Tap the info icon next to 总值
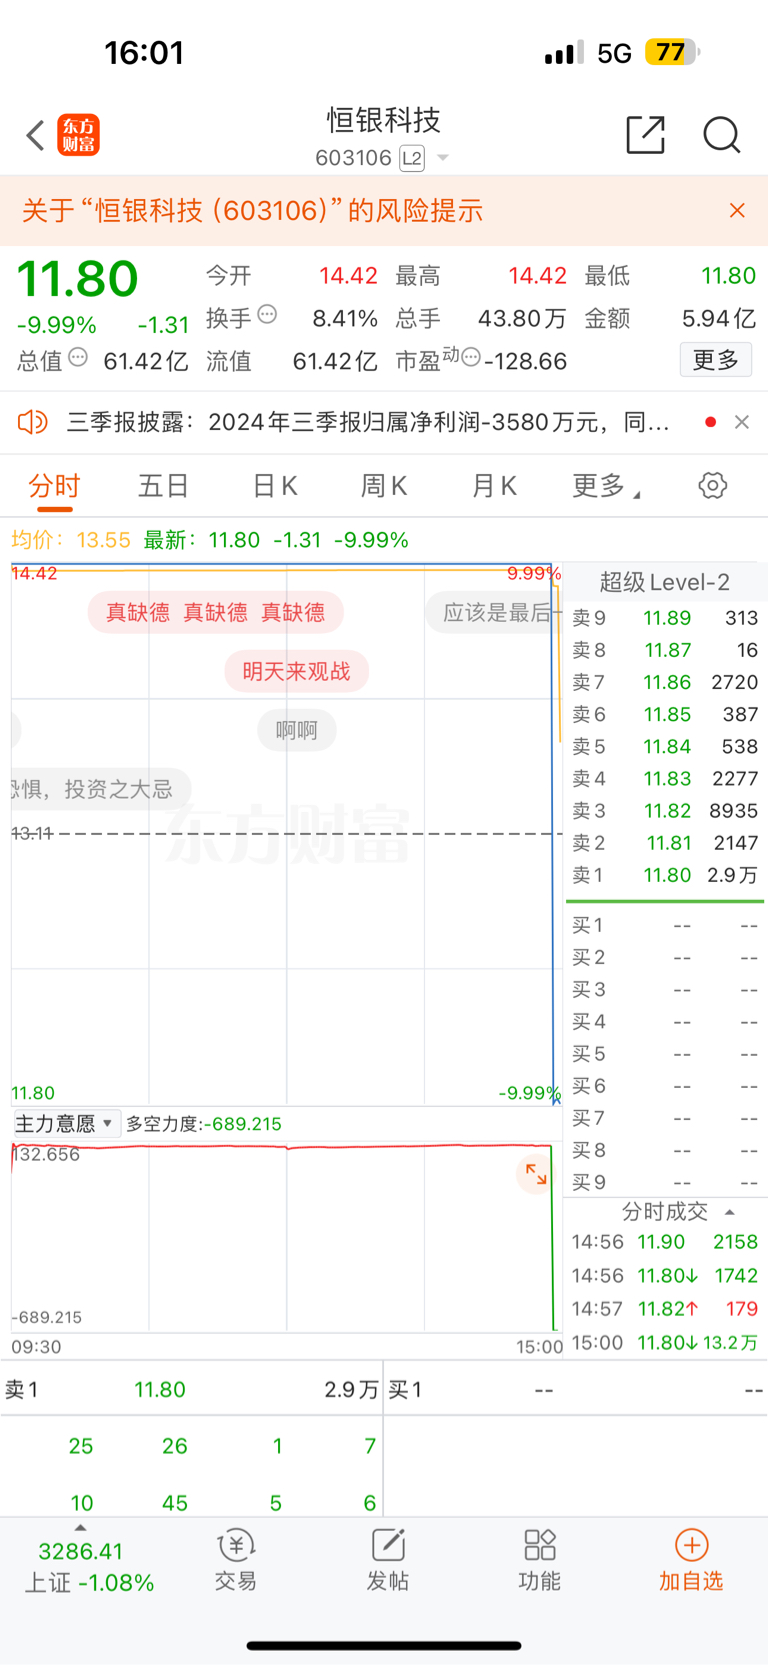The height and width of the screenshot is (1665, 768). pyautogui.click(x=78, y=357)
